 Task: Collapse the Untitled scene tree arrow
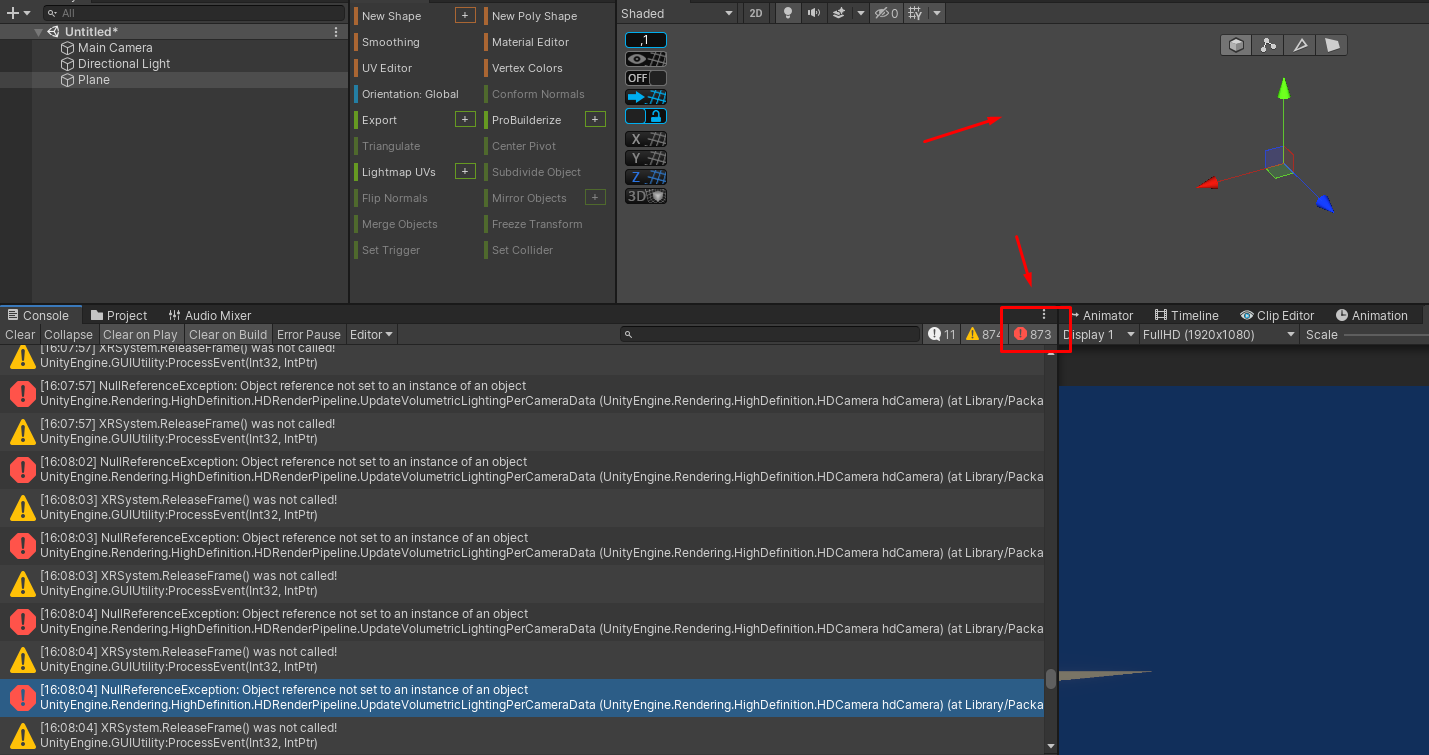[39, 32]
